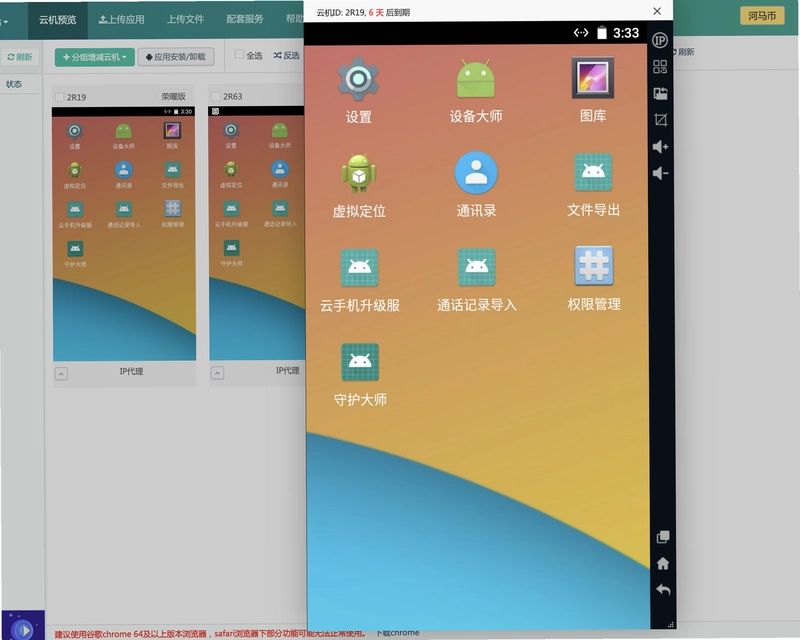Open the 上传应用 menu tab

point(121,19)
